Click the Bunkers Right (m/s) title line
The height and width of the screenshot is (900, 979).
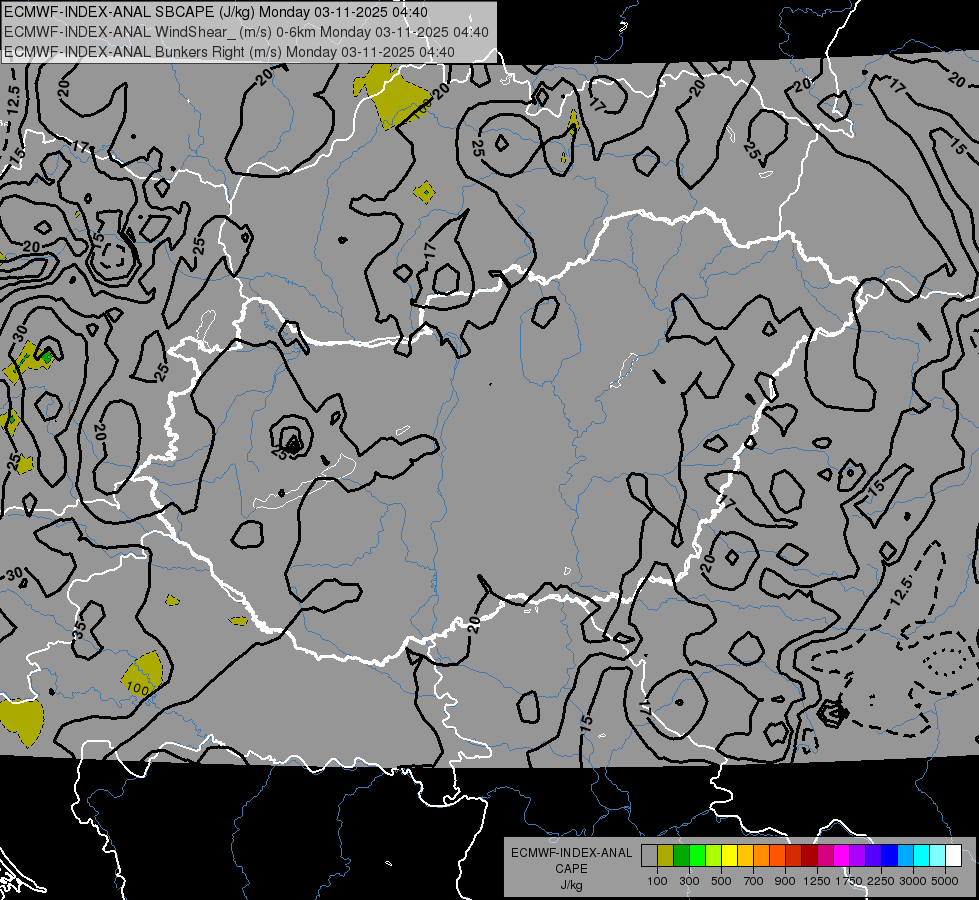(229, 52)
